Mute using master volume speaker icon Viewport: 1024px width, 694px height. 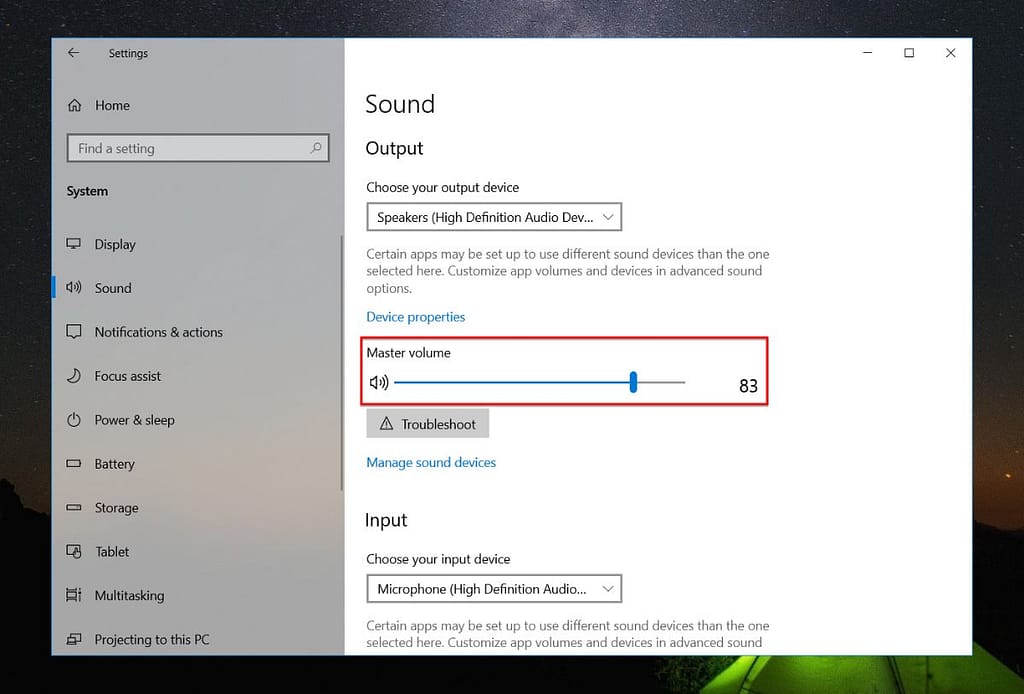pos(379,383)
